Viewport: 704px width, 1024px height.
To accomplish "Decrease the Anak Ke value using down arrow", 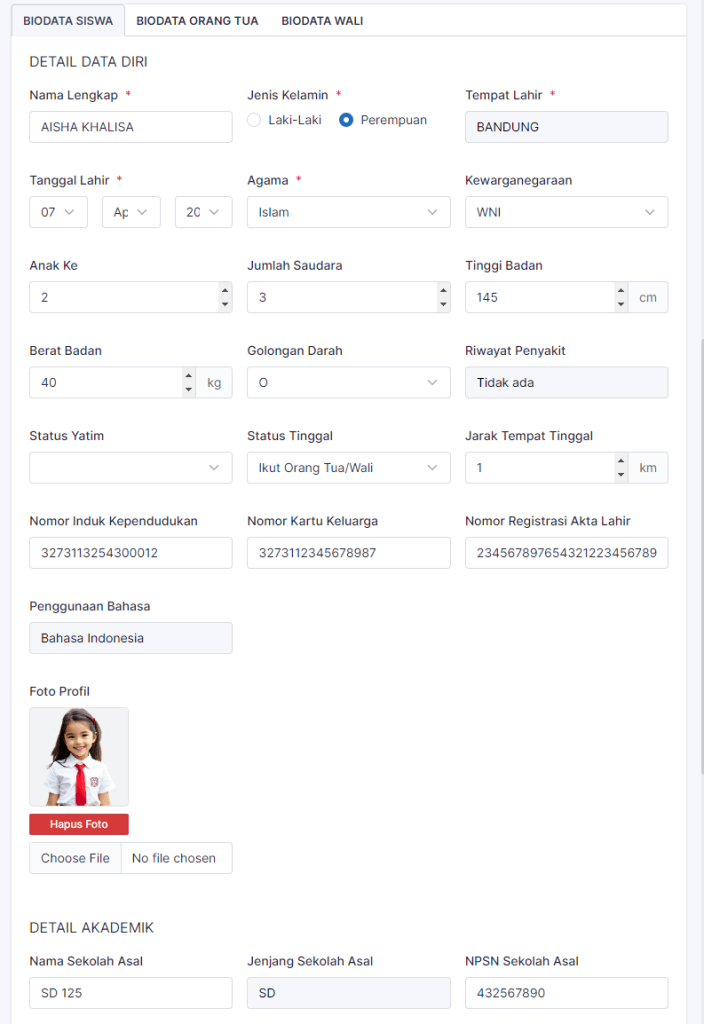I will 224,304.
